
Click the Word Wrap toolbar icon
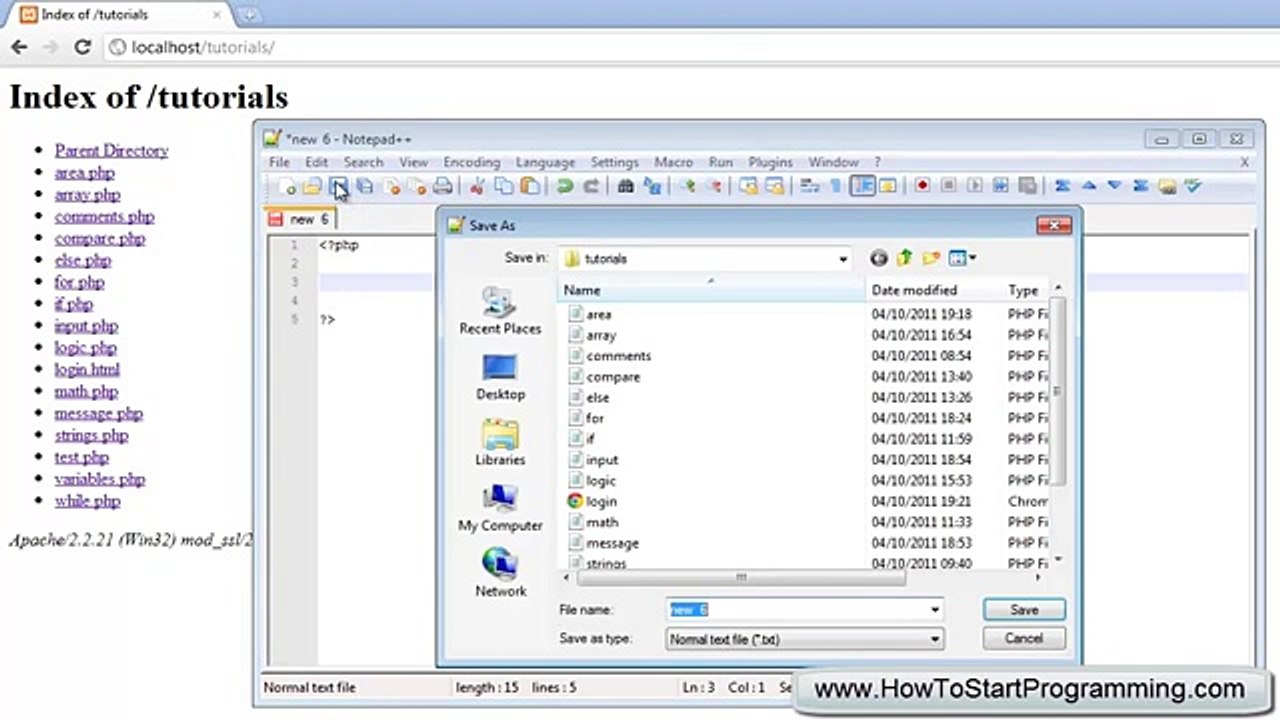point(810,186)
